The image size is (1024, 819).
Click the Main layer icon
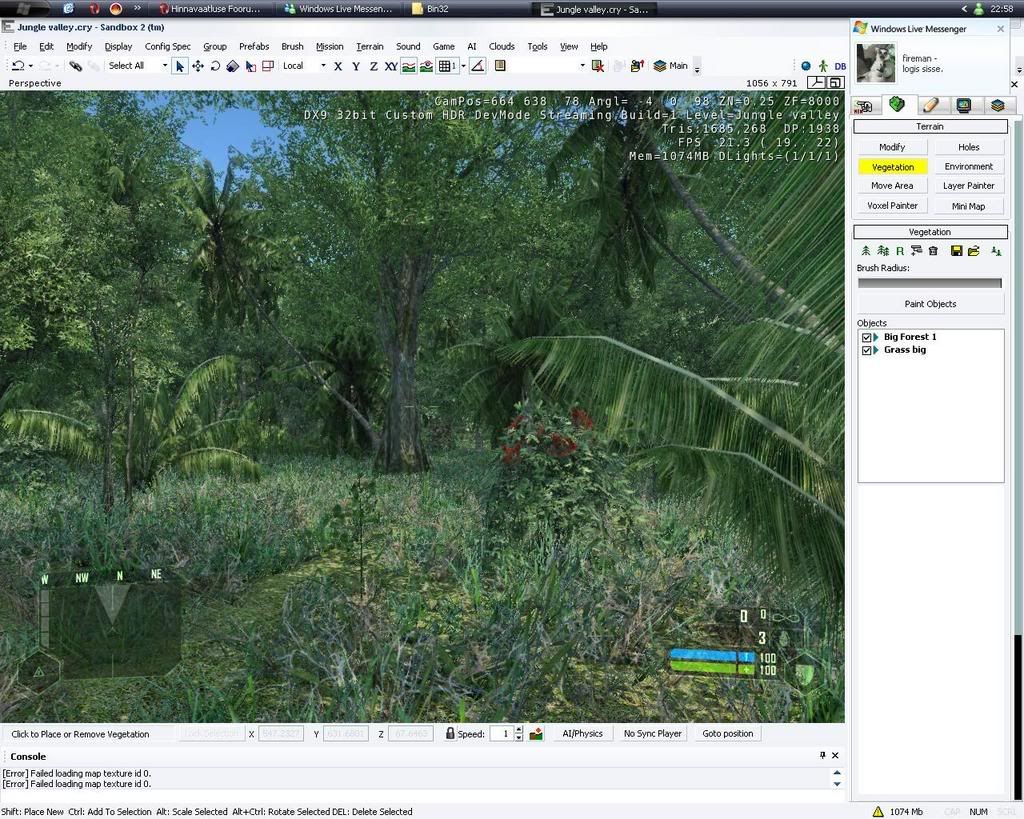pyautogui.click(x=671, y=66)
